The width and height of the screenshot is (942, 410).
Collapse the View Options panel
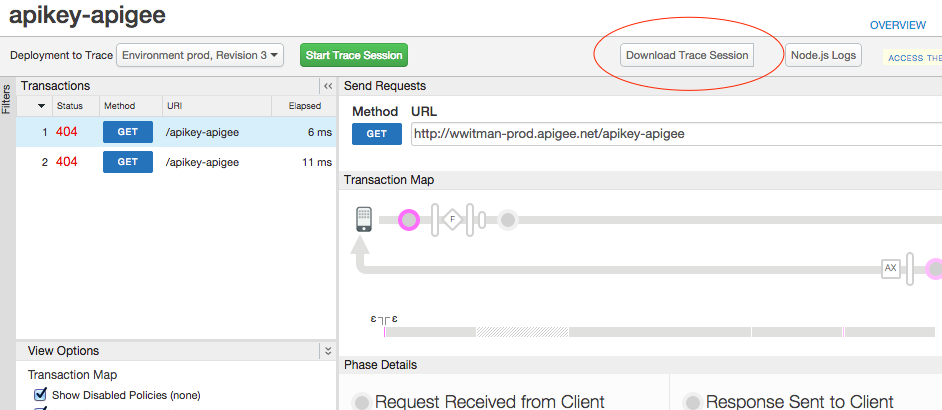pos(327,351)
